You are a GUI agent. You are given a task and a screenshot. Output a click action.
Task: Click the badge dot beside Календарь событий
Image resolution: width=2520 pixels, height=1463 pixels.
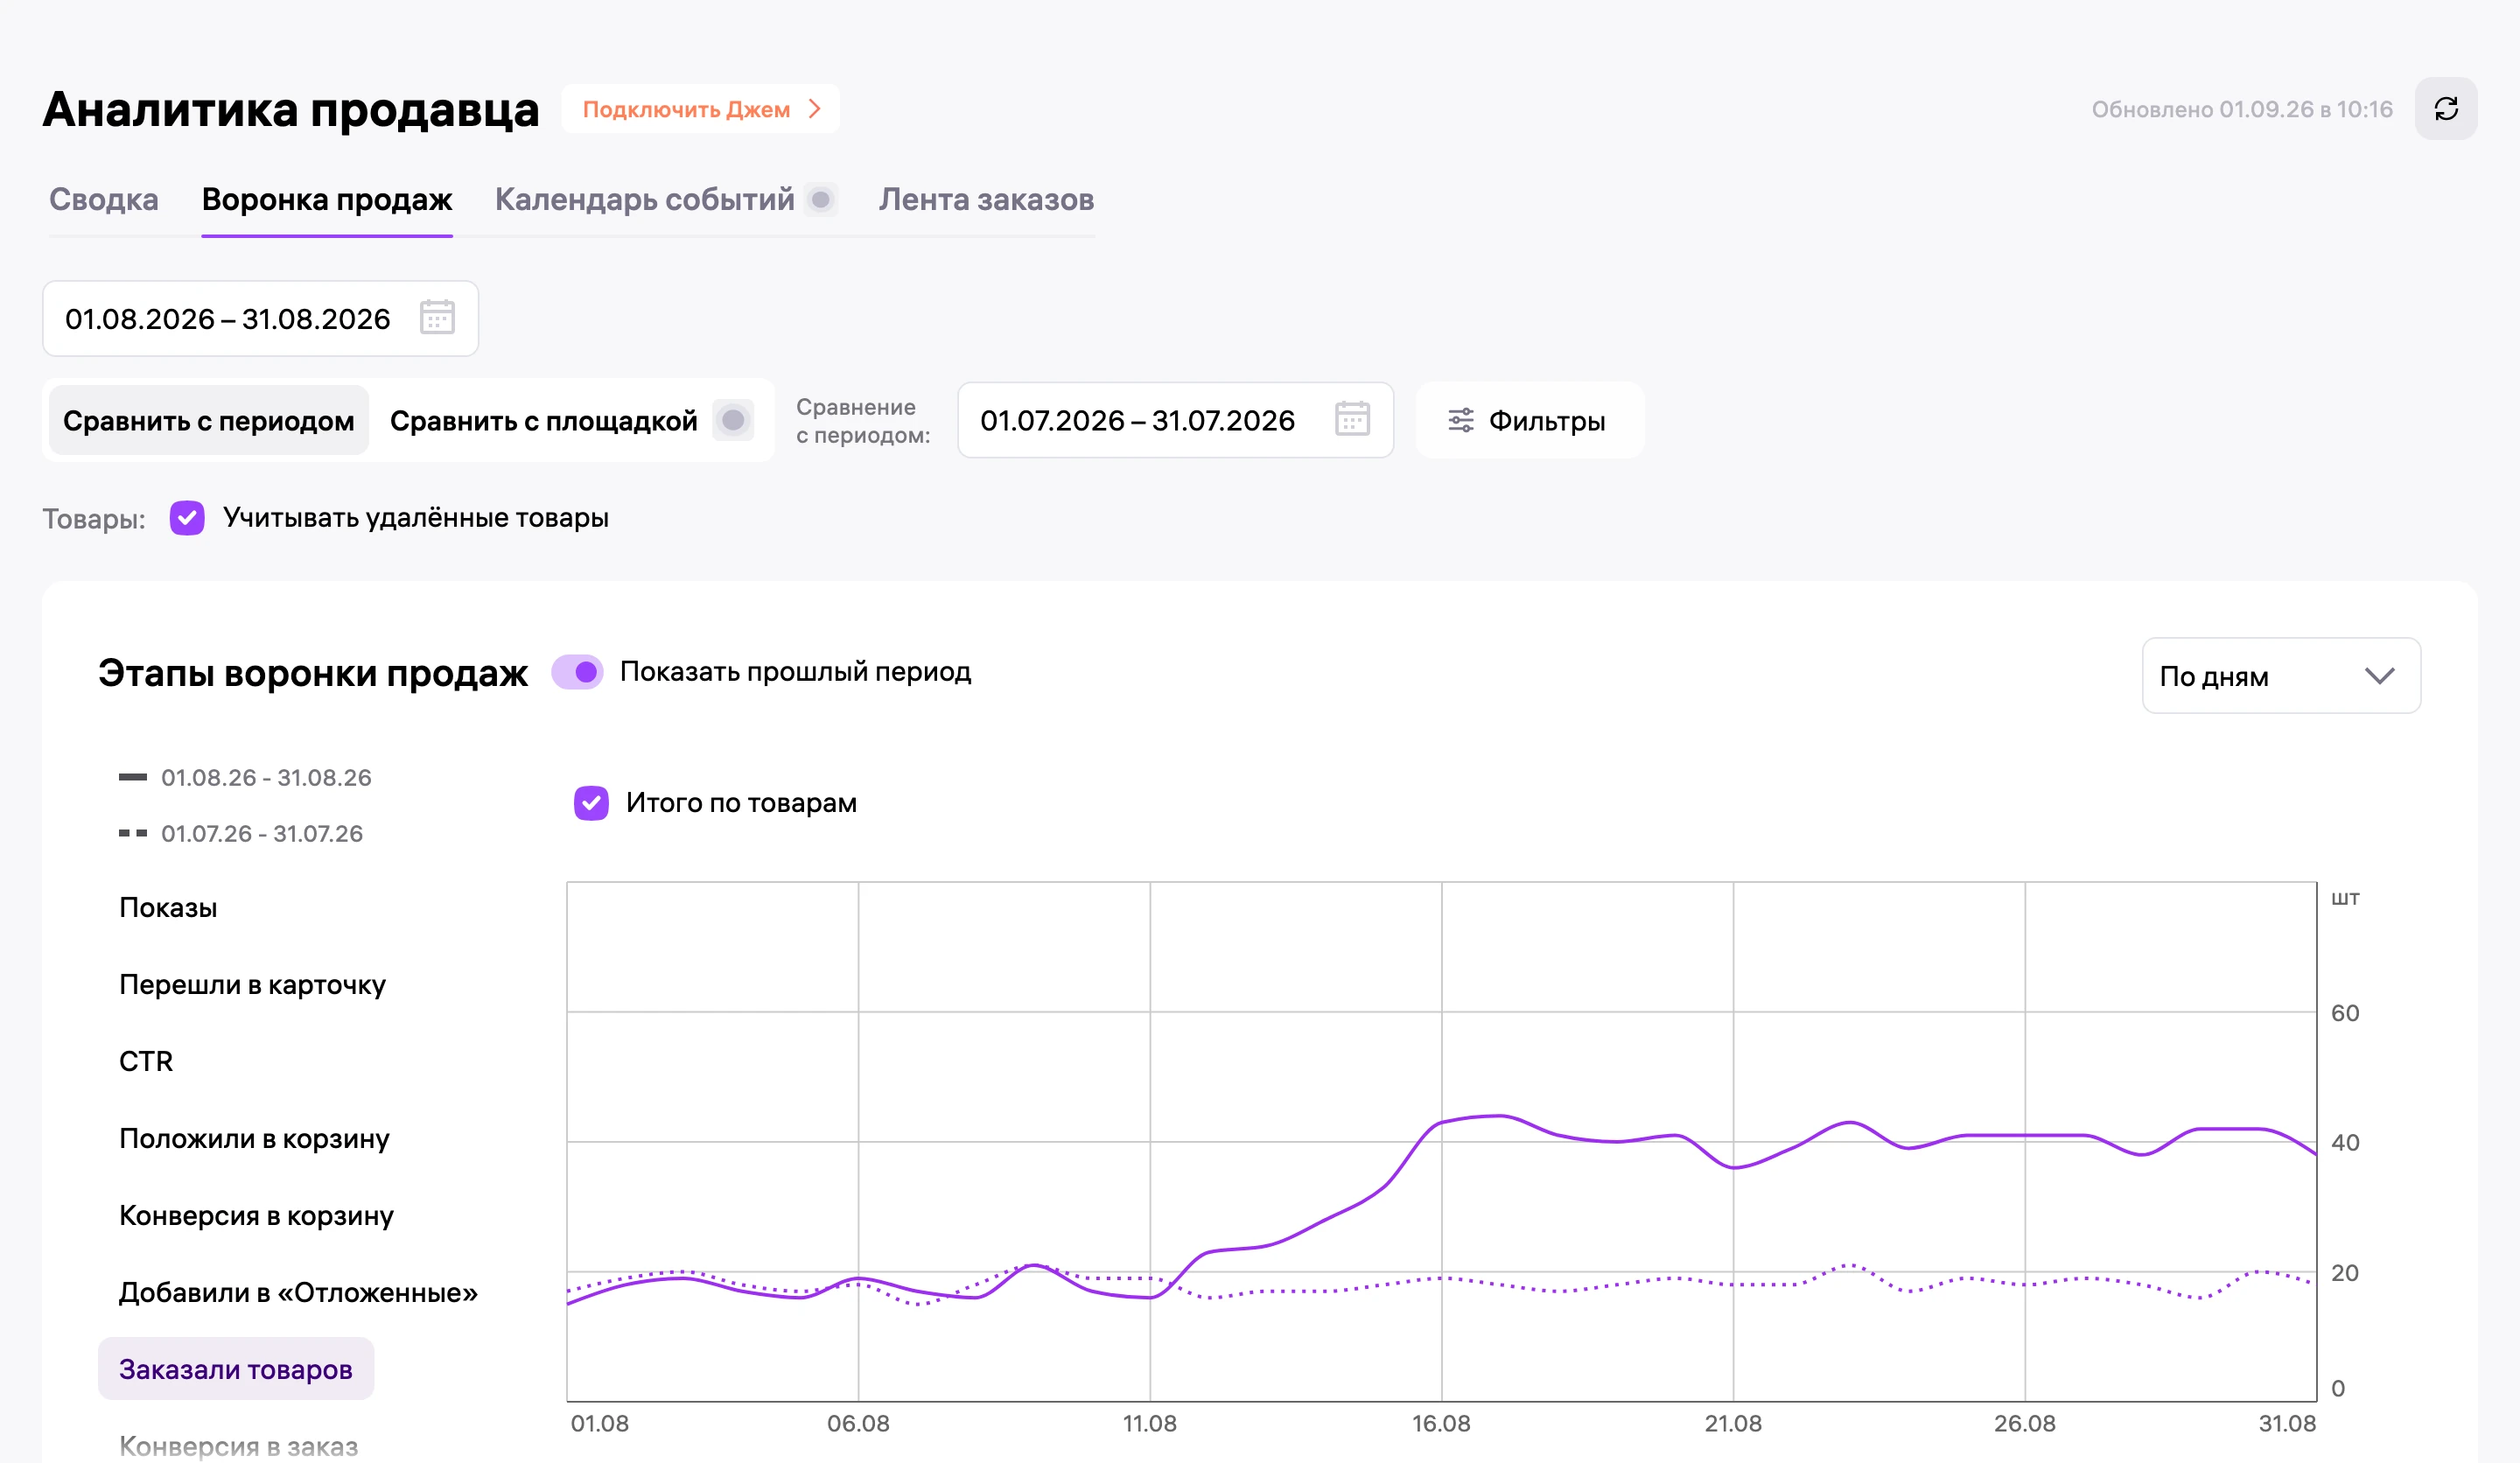(820, 200)
